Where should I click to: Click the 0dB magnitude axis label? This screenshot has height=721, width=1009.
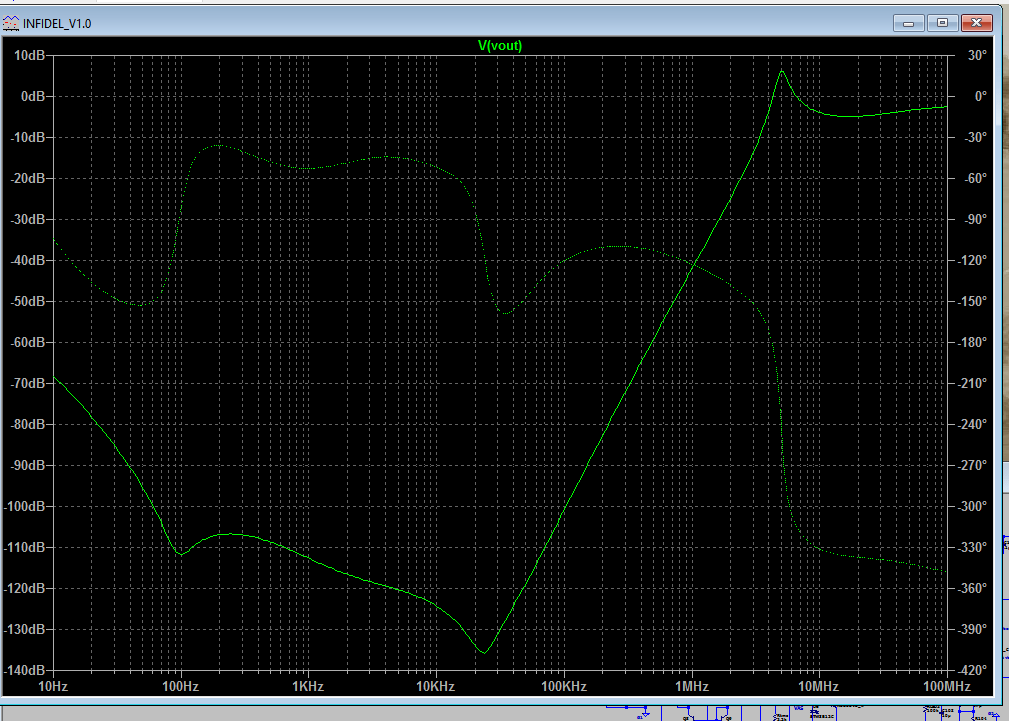(x=33, y=97)
